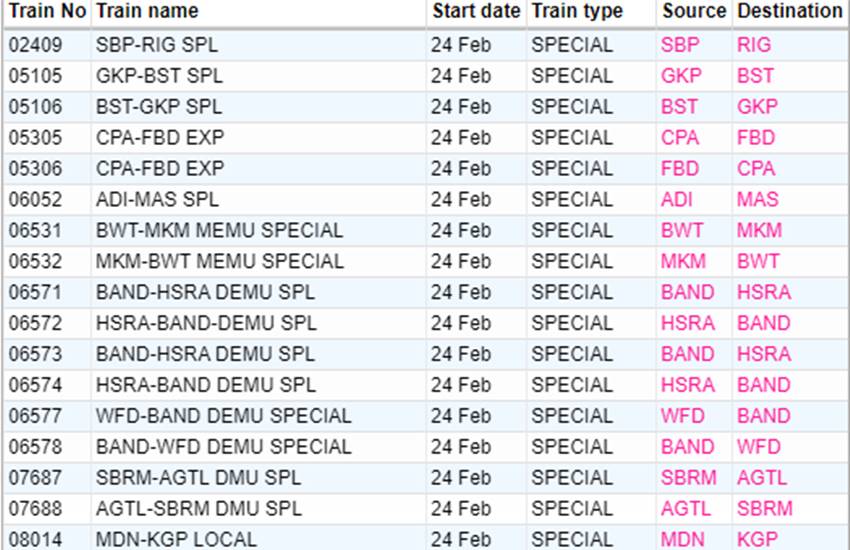Viewport: 850px width, 550px height.
Task: Open MAS destination link for ADI-MAS SPL
Action: pos(757,199)
